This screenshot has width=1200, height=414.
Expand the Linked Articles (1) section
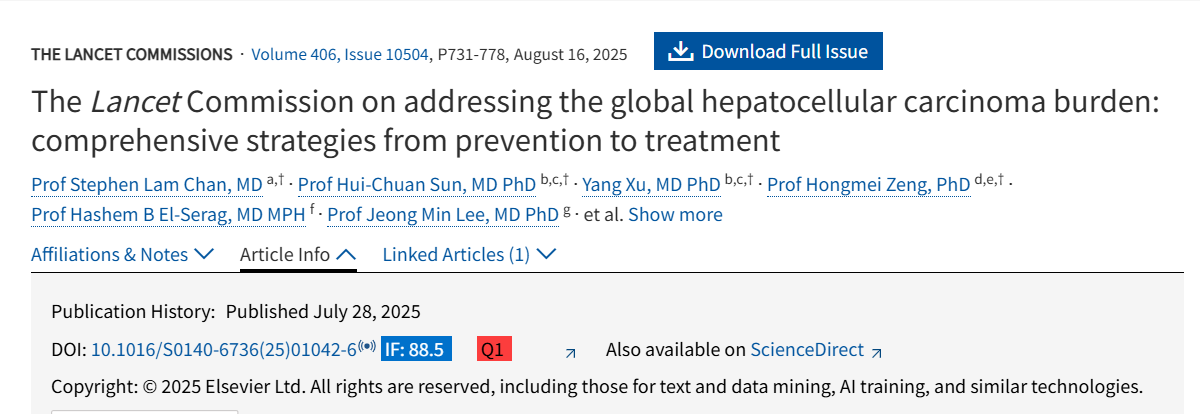pos(469,254)
